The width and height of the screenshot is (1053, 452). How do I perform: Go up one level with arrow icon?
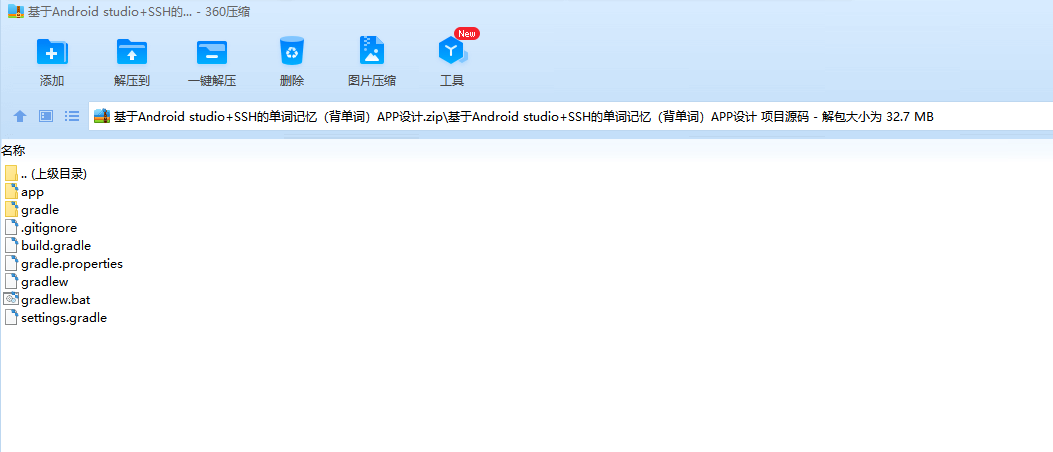(20, 116)
